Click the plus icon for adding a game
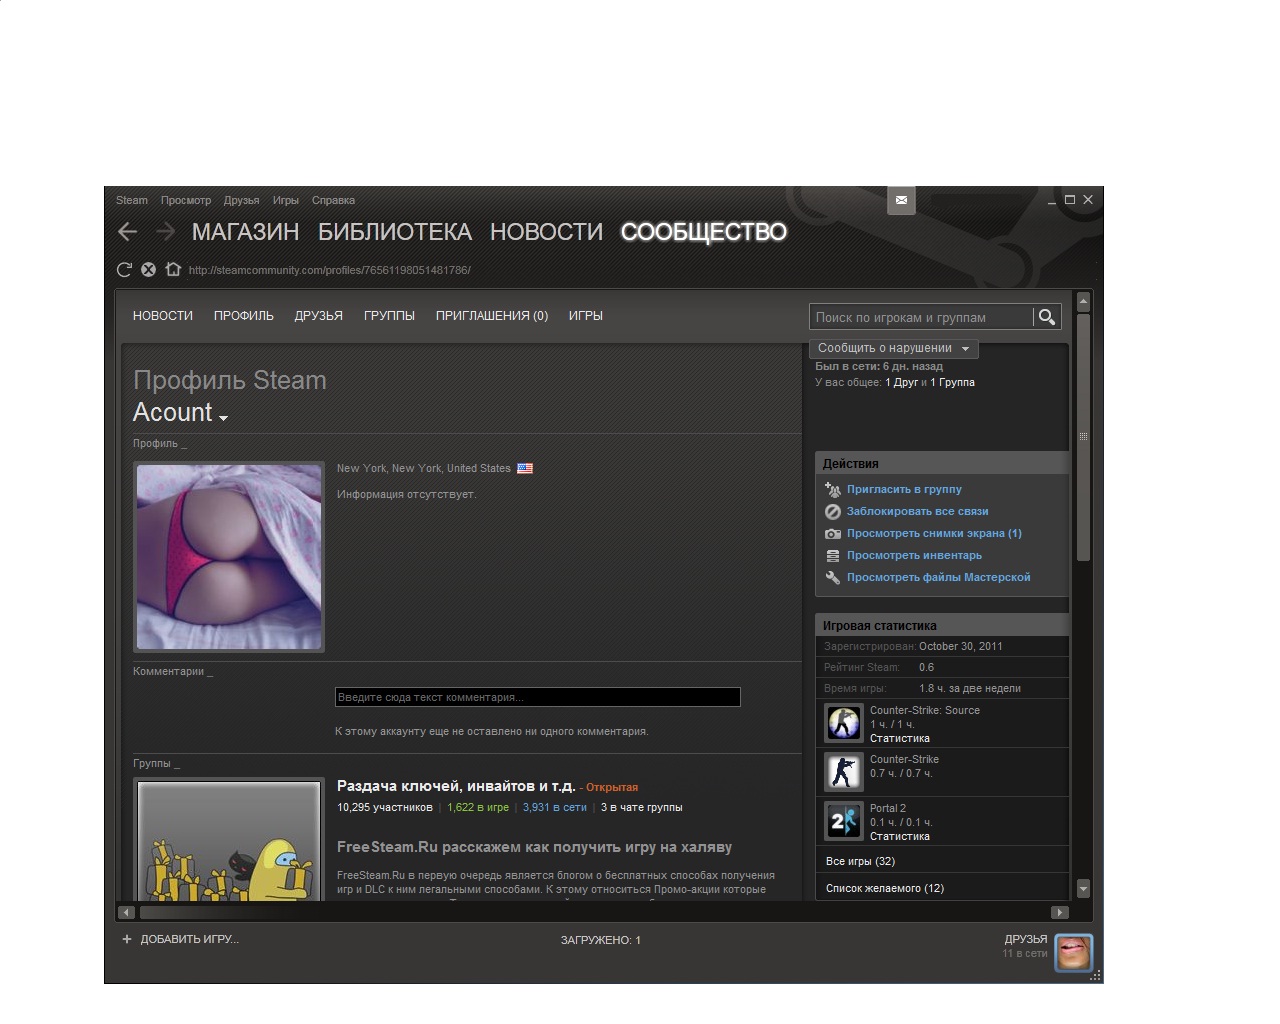This screenshot has height=1024, width=1280. point(127,939)
